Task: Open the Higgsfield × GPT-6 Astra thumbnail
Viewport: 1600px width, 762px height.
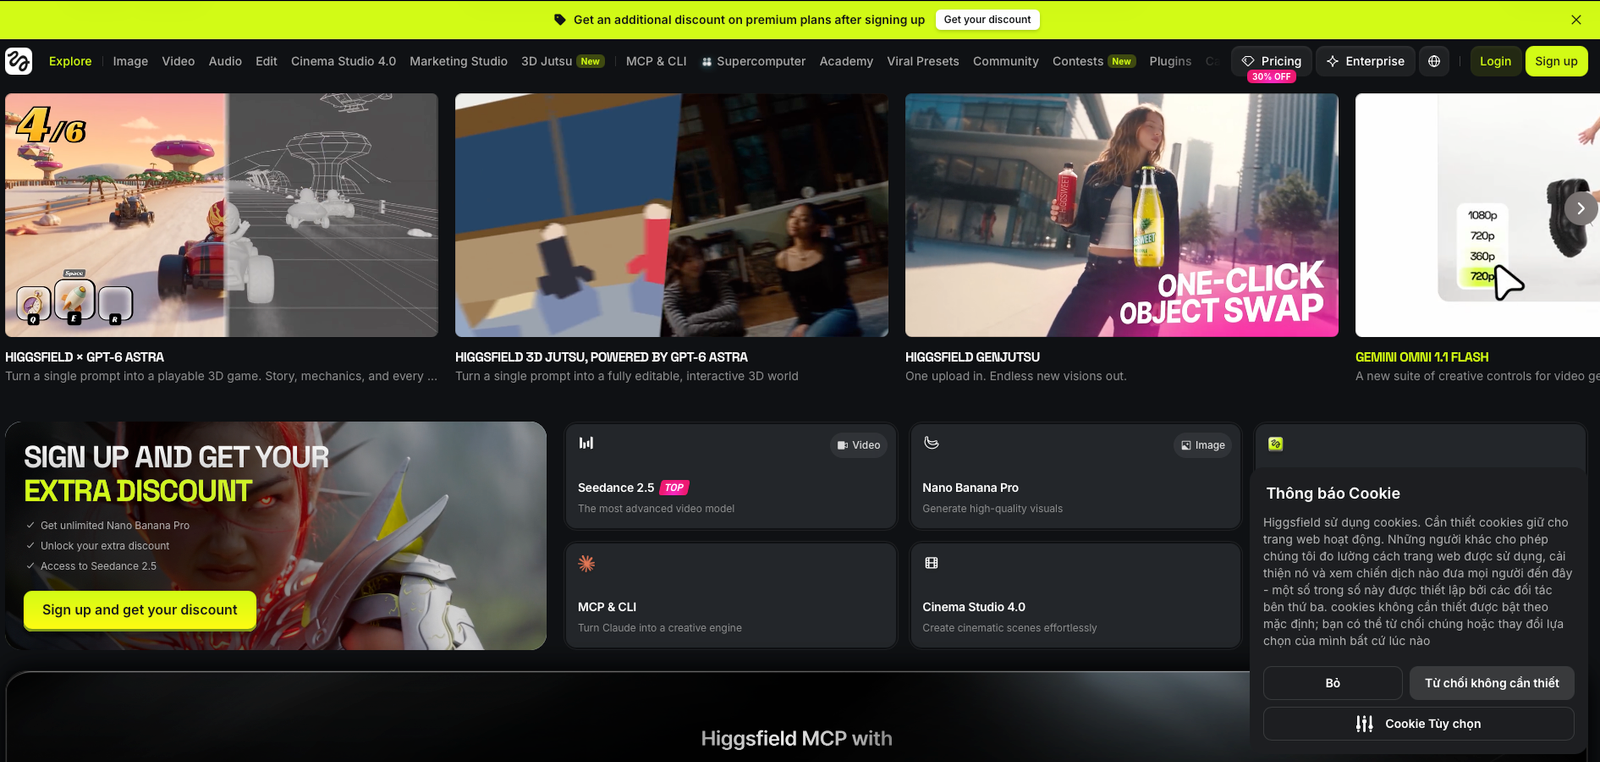Action: click(x=221, y=215)
